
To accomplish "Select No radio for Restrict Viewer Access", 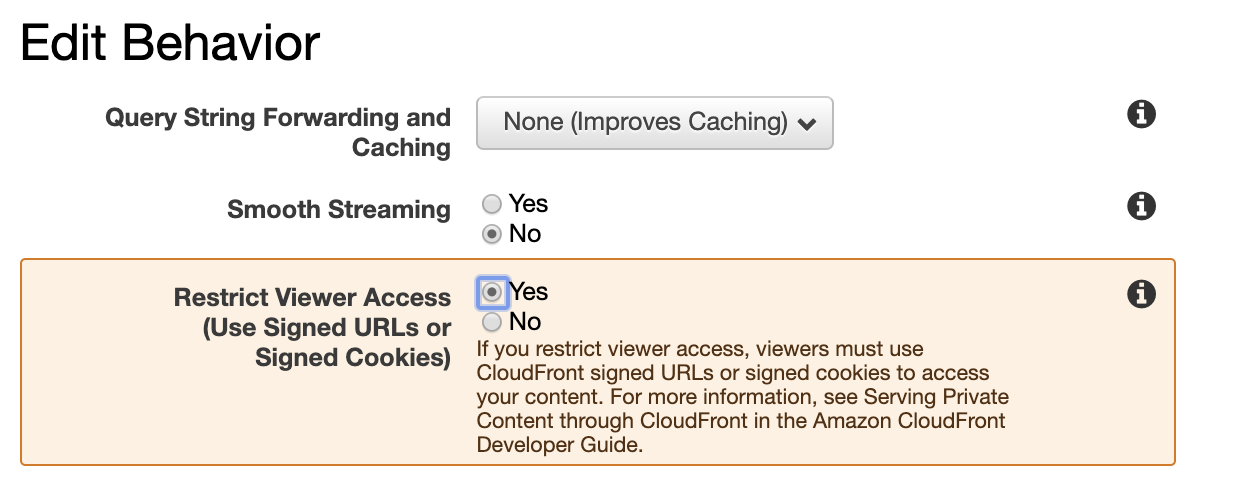I will (492, 323).
